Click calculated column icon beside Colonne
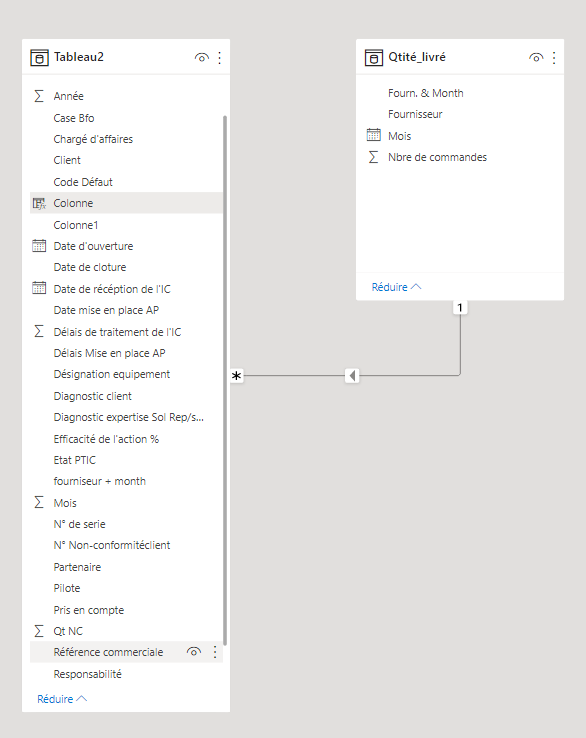This screenshot has width=586, height=738. 39,203
